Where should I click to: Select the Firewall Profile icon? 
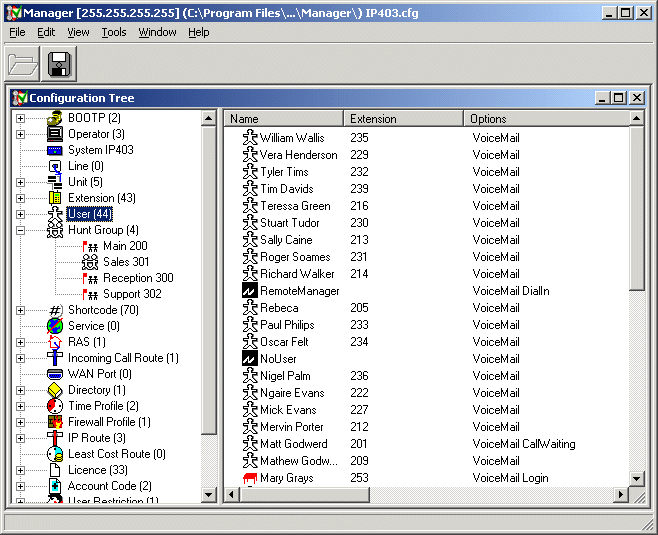tap(55, 422)
